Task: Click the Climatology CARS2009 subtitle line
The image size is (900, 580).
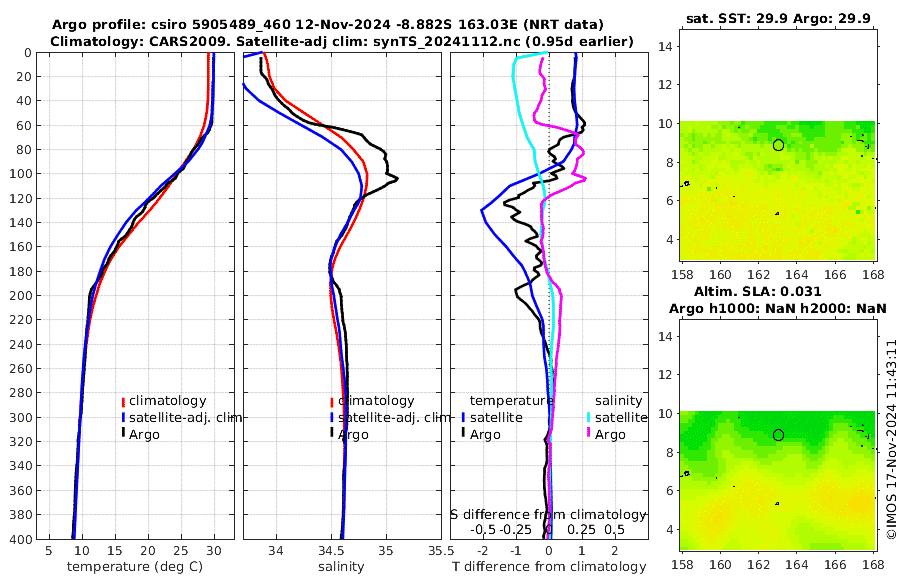Action: (342, 41)
